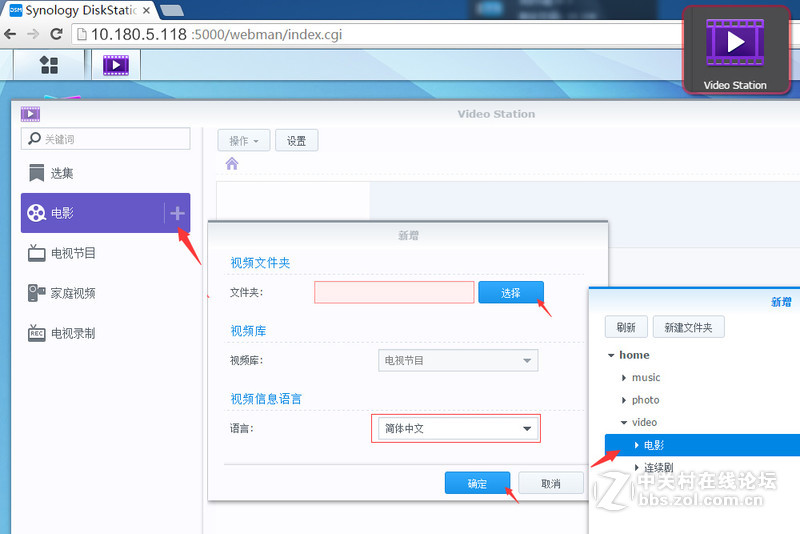Image resolution: width=800 pixels, height=534 pixels.
Task: Click the 新建文件夹 new folder button
Action: click(688, 327)
